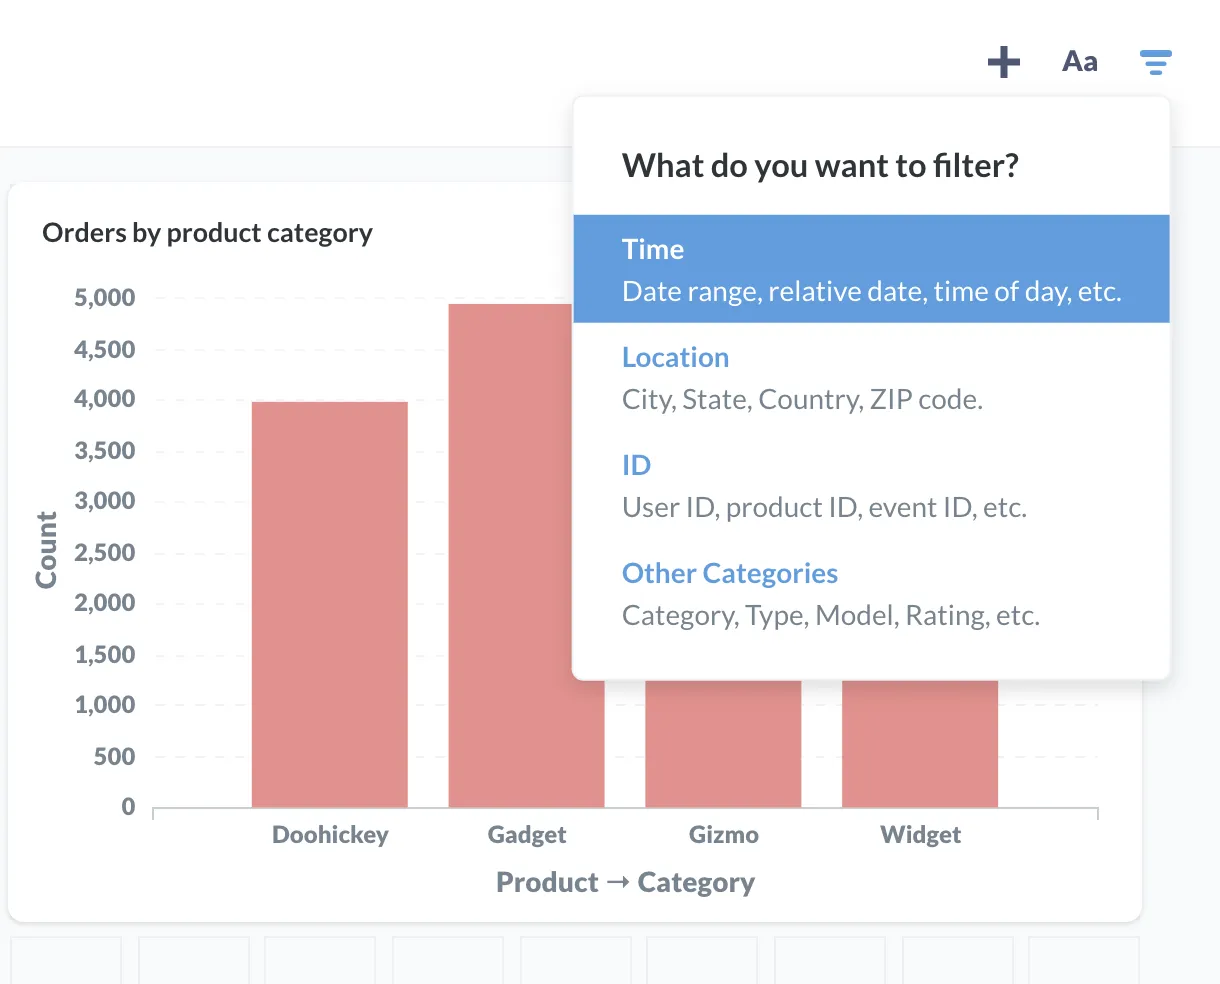Click the Gizmo axis label
Screen dimensions: 1220x984
724,835
